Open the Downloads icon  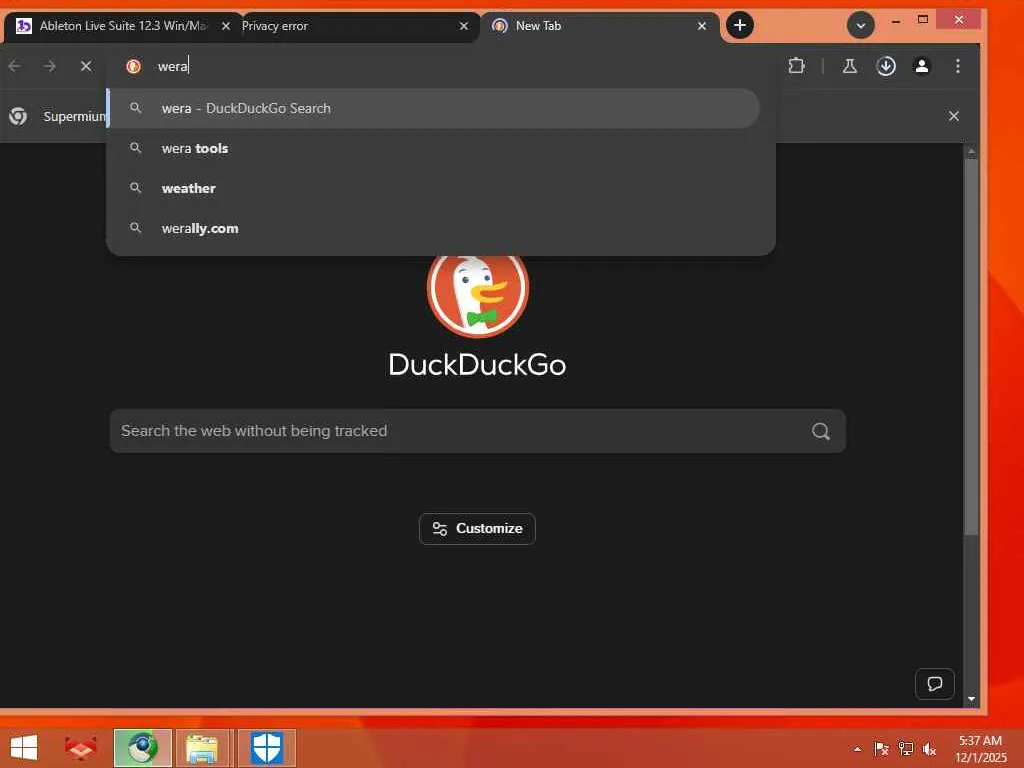(x=886, y=66)
